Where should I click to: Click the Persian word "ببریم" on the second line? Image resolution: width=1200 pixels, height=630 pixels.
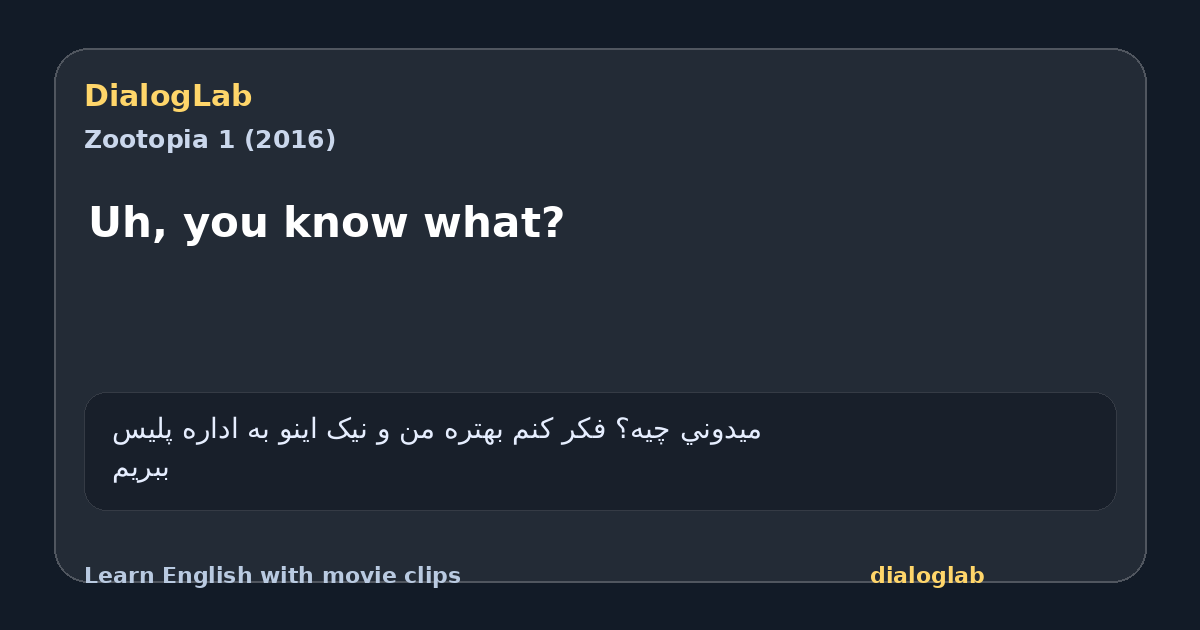coord(140,469)
